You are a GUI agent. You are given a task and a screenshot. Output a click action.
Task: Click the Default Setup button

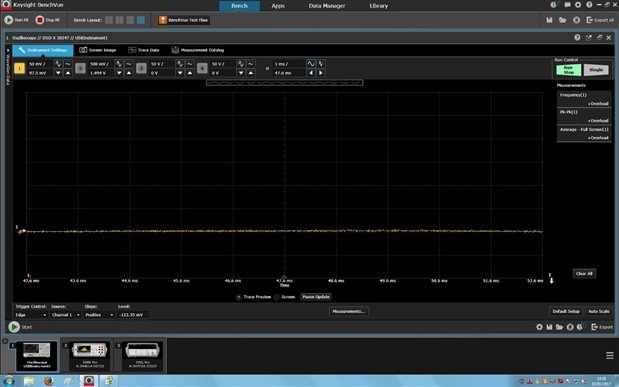point(566,311)
